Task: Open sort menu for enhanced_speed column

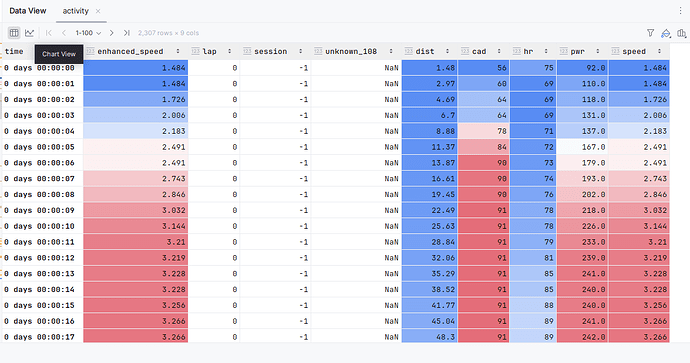Action: 178,51
